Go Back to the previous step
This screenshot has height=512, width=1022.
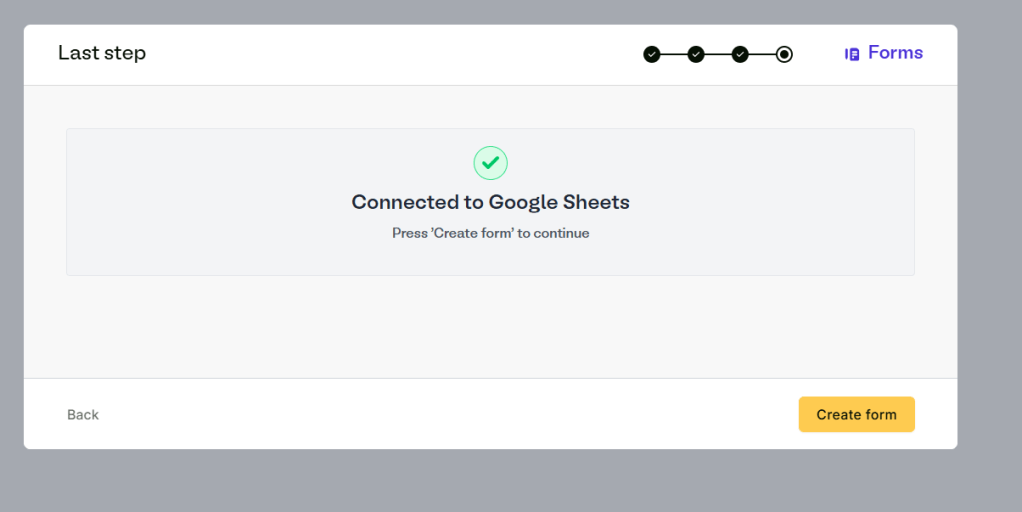pyautogui.click(x=83, y=415)
